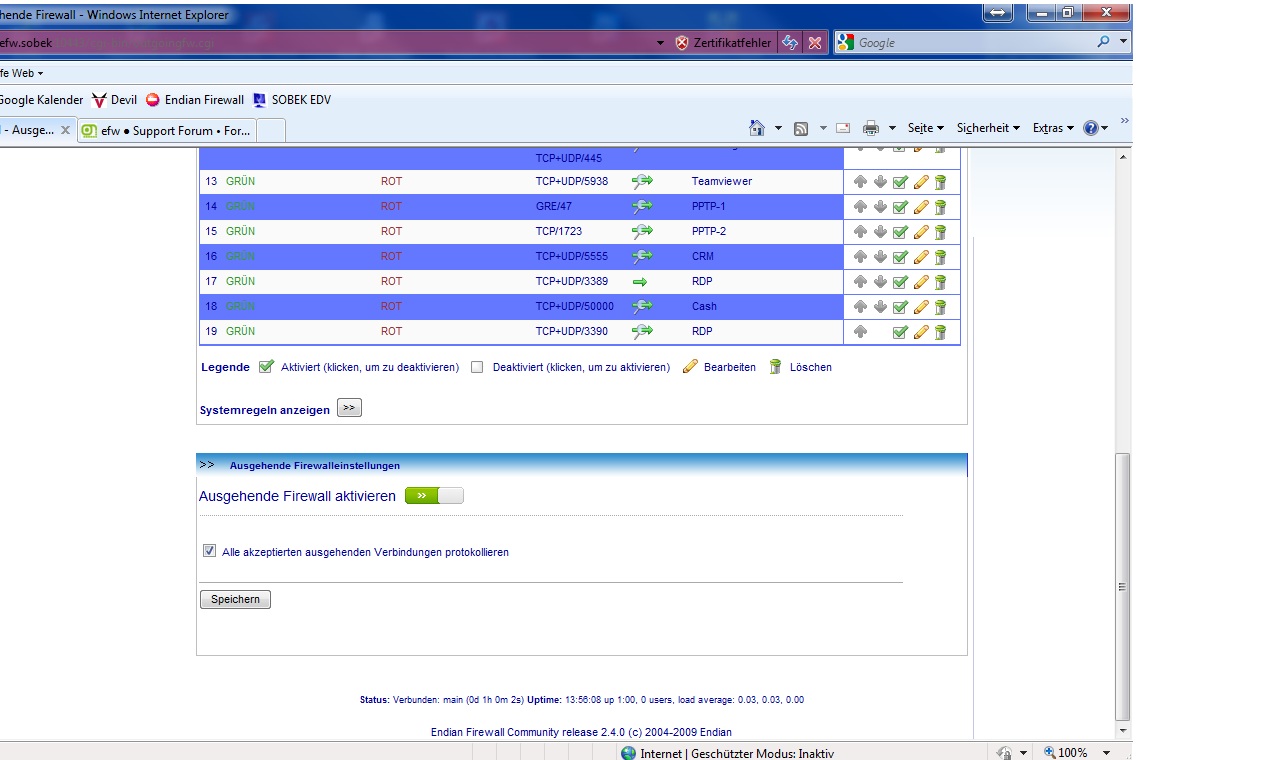
Task: Delete the CRM rule using trash icon
Action: point(940,257)
